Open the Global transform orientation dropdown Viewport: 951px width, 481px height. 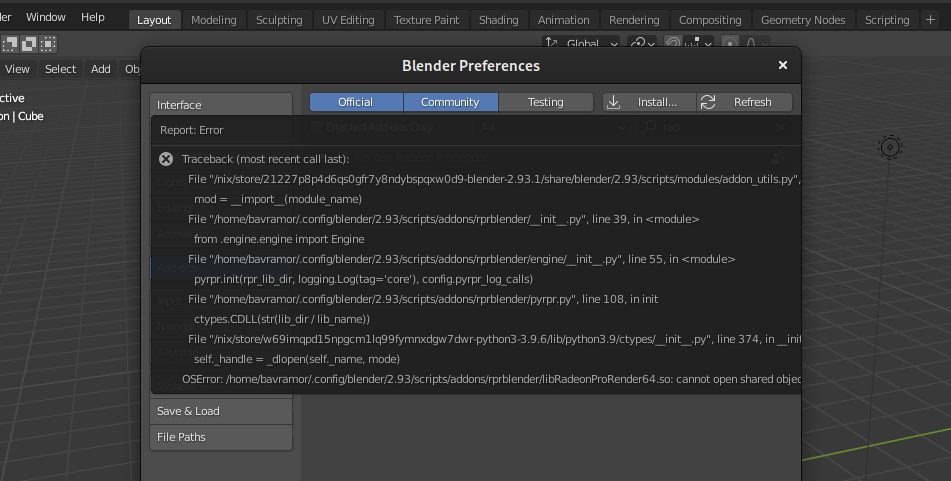point(583,43)
